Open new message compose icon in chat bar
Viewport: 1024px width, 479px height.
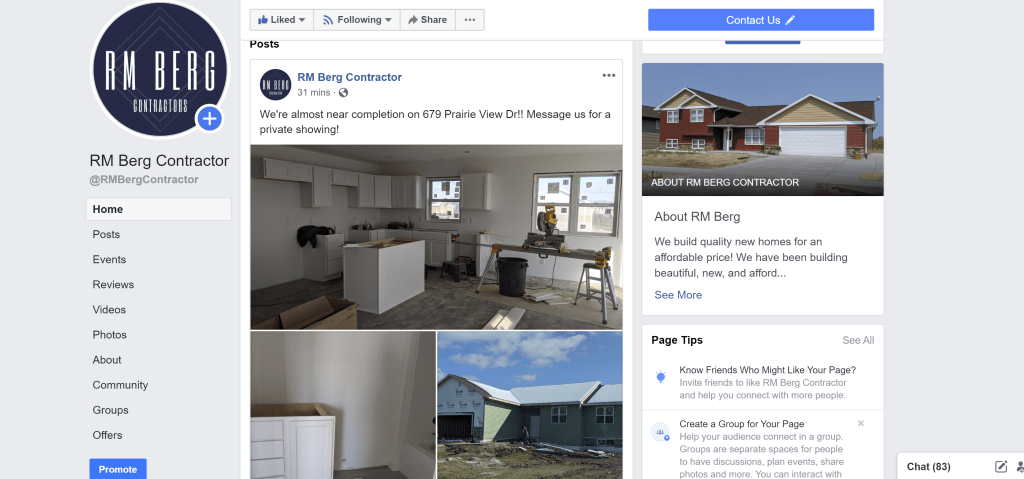pos(1000,467)
